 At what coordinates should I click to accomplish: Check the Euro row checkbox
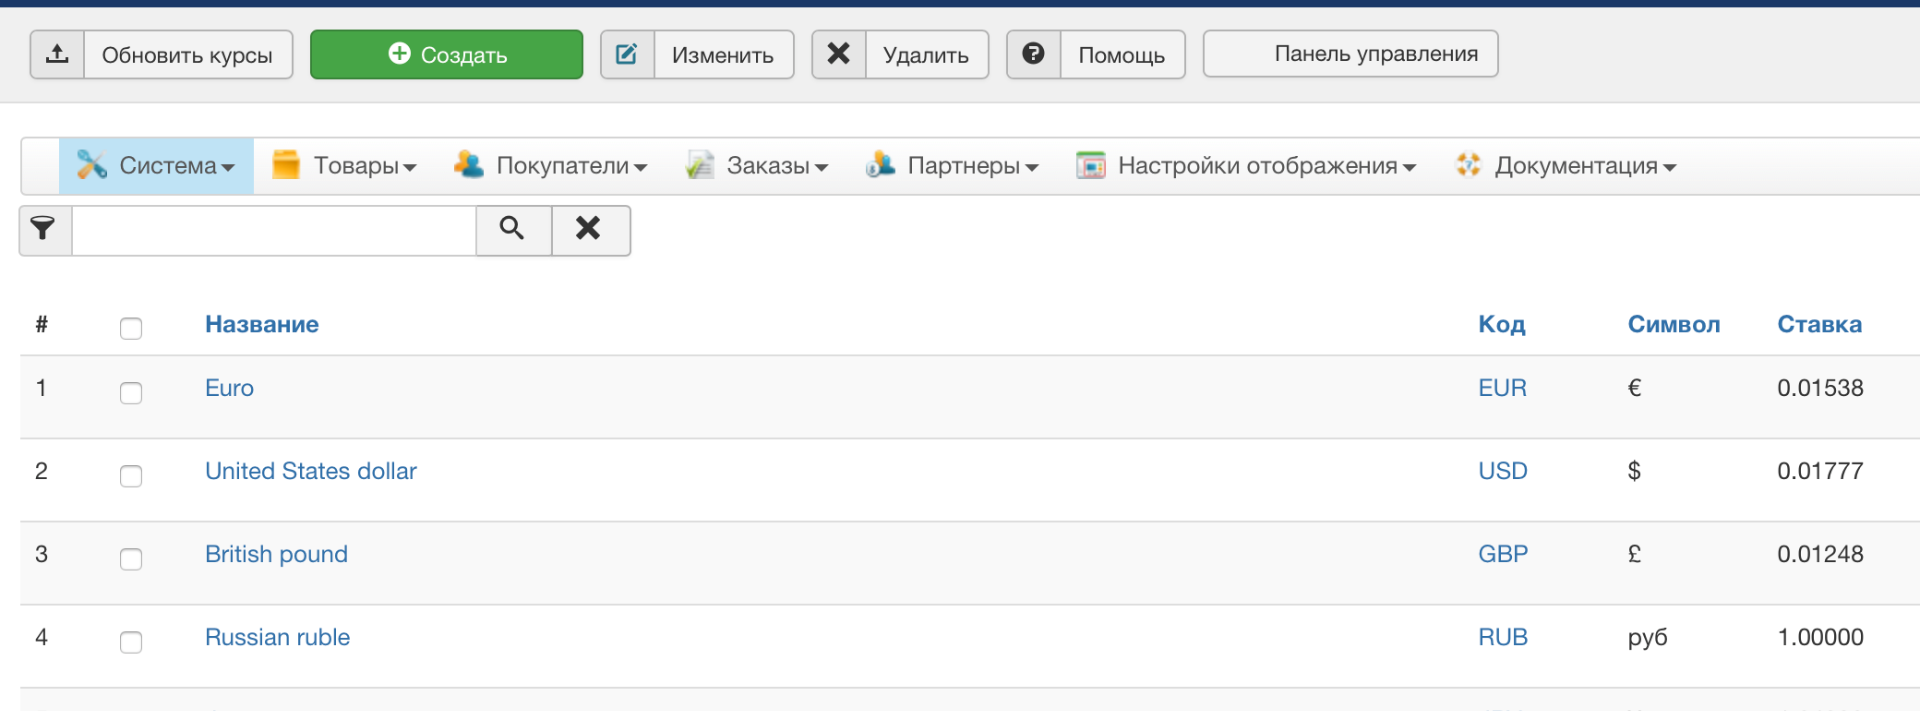(x=131, y=392)
